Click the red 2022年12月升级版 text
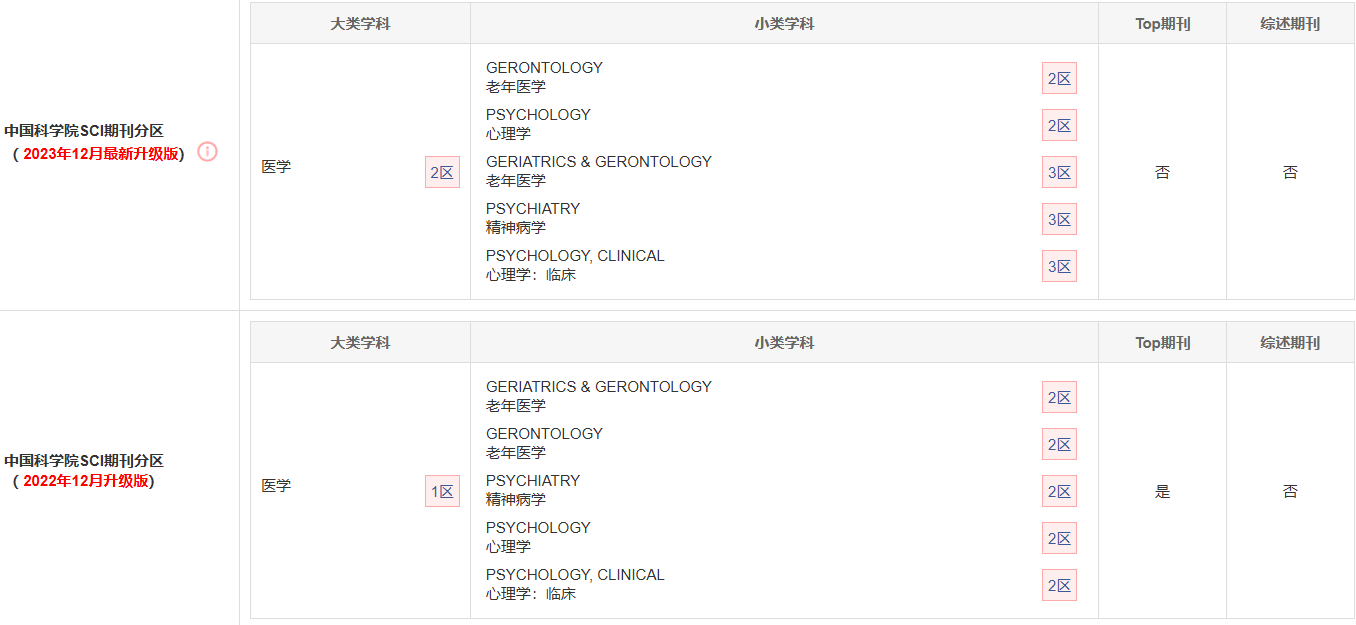The image size is (1356, 625). pyautogui.click(x=86, y=481)
